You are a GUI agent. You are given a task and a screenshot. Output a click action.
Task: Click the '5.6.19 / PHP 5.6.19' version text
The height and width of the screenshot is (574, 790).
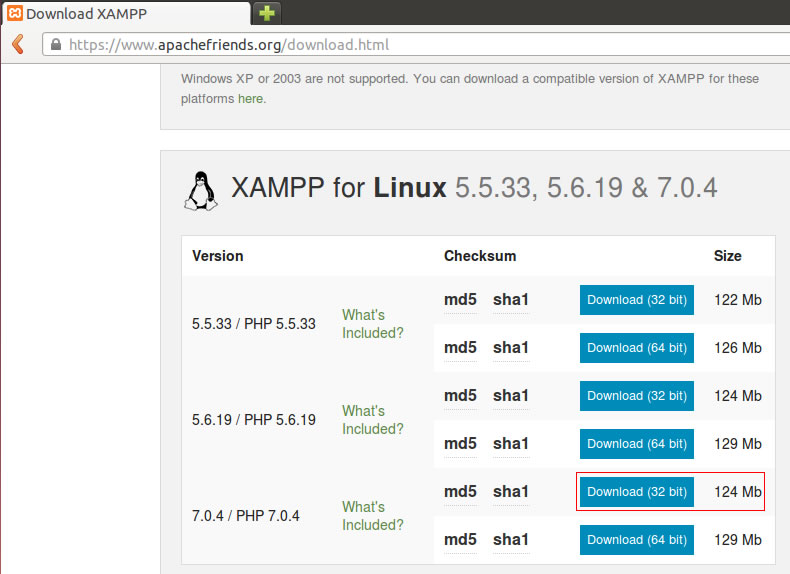tap(253, 420)
